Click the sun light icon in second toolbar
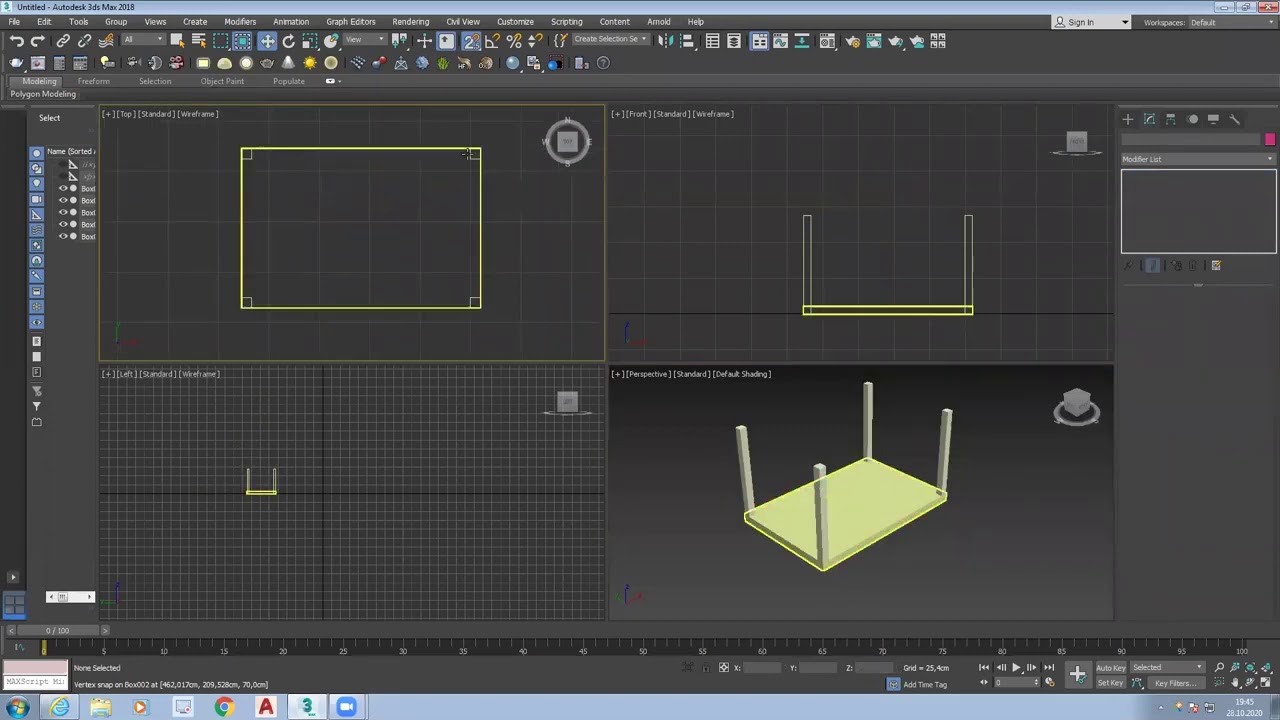Screen dimensions: 1280x720 [x=310, y=63]
